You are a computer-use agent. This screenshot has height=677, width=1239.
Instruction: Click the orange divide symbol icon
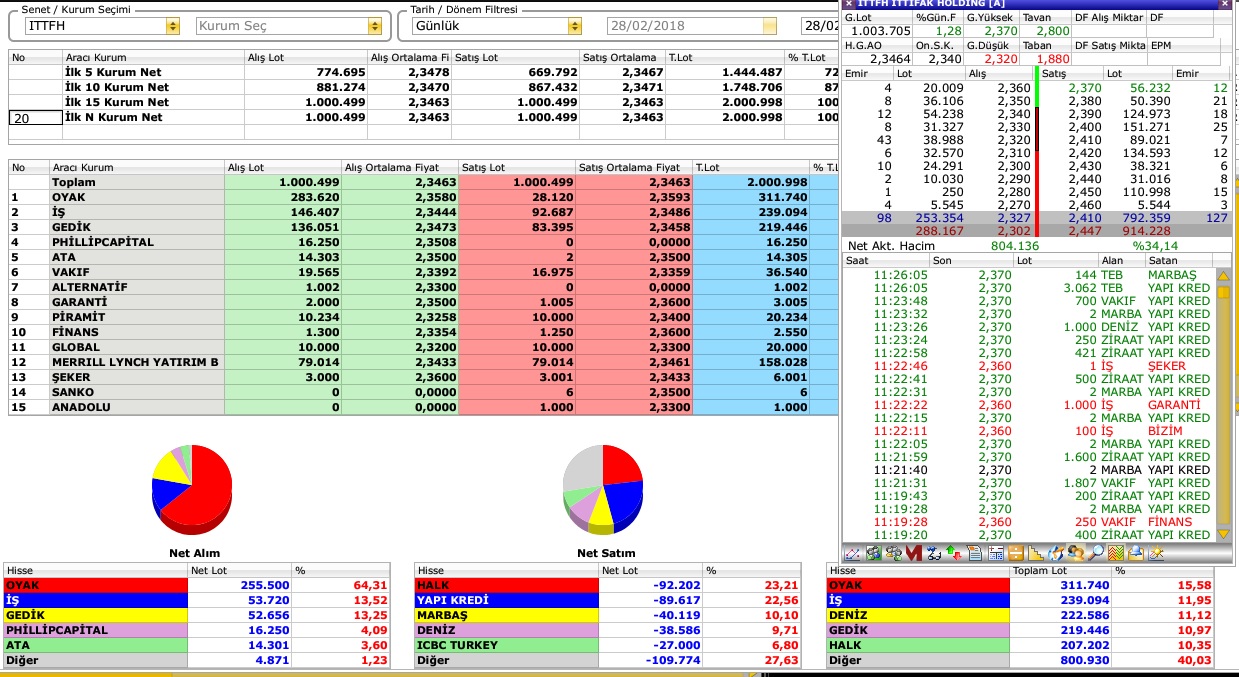[x=1016, y=552]
